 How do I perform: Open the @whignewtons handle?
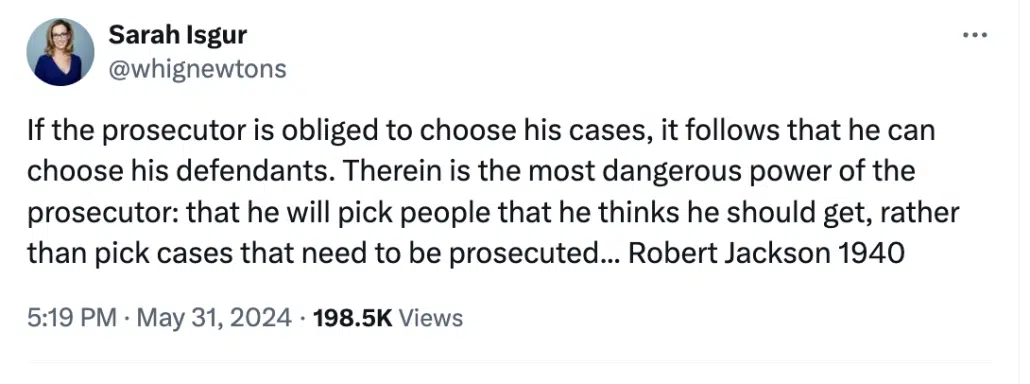click(197, 68)
